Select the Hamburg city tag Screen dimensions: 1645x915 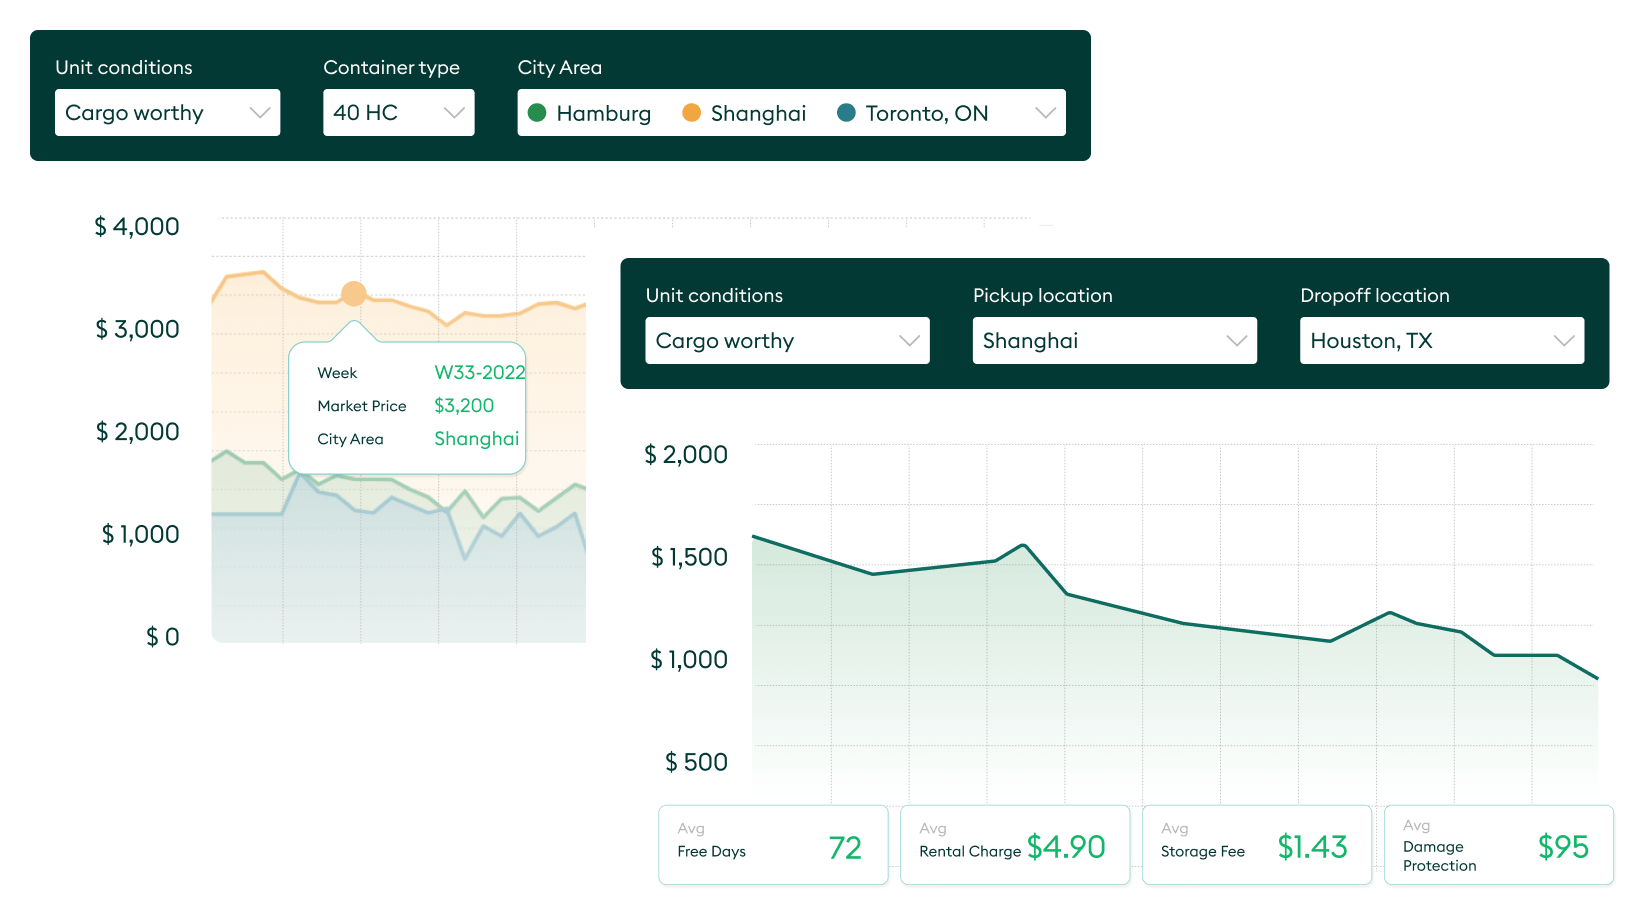pos(590,113)
